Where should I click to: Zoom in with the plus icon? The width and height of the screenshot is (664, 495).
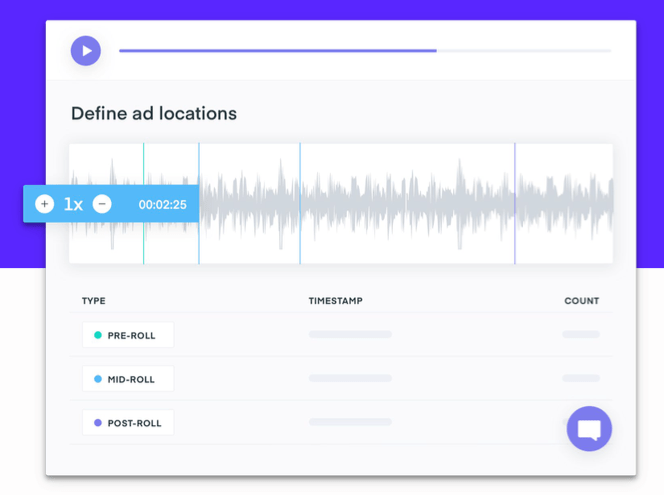click(x=44, y=204)
